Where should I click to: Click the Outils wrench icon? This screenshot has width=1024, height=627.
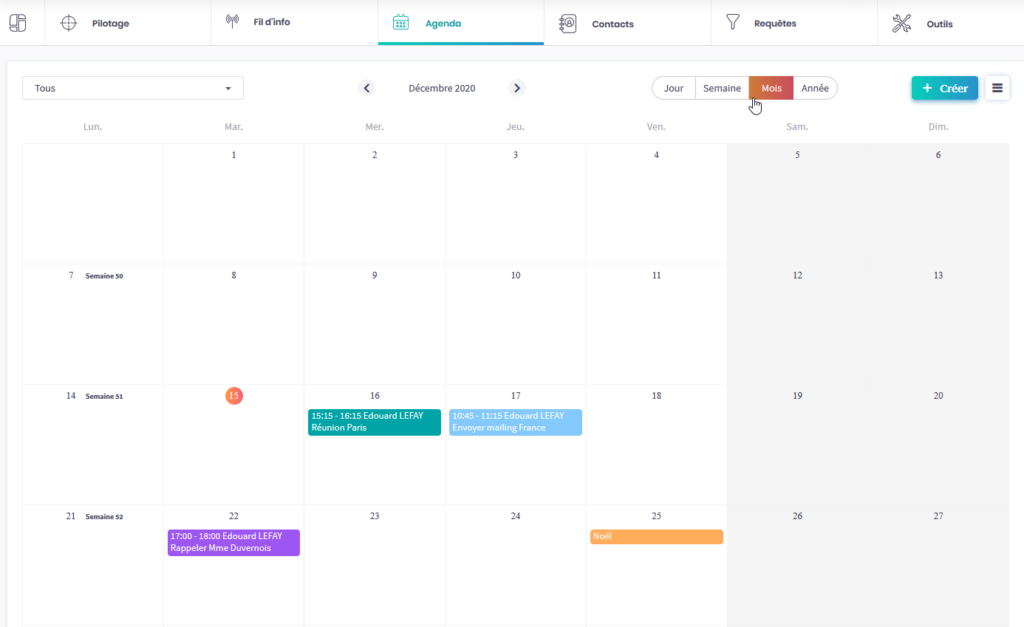(x=902, y=23)
